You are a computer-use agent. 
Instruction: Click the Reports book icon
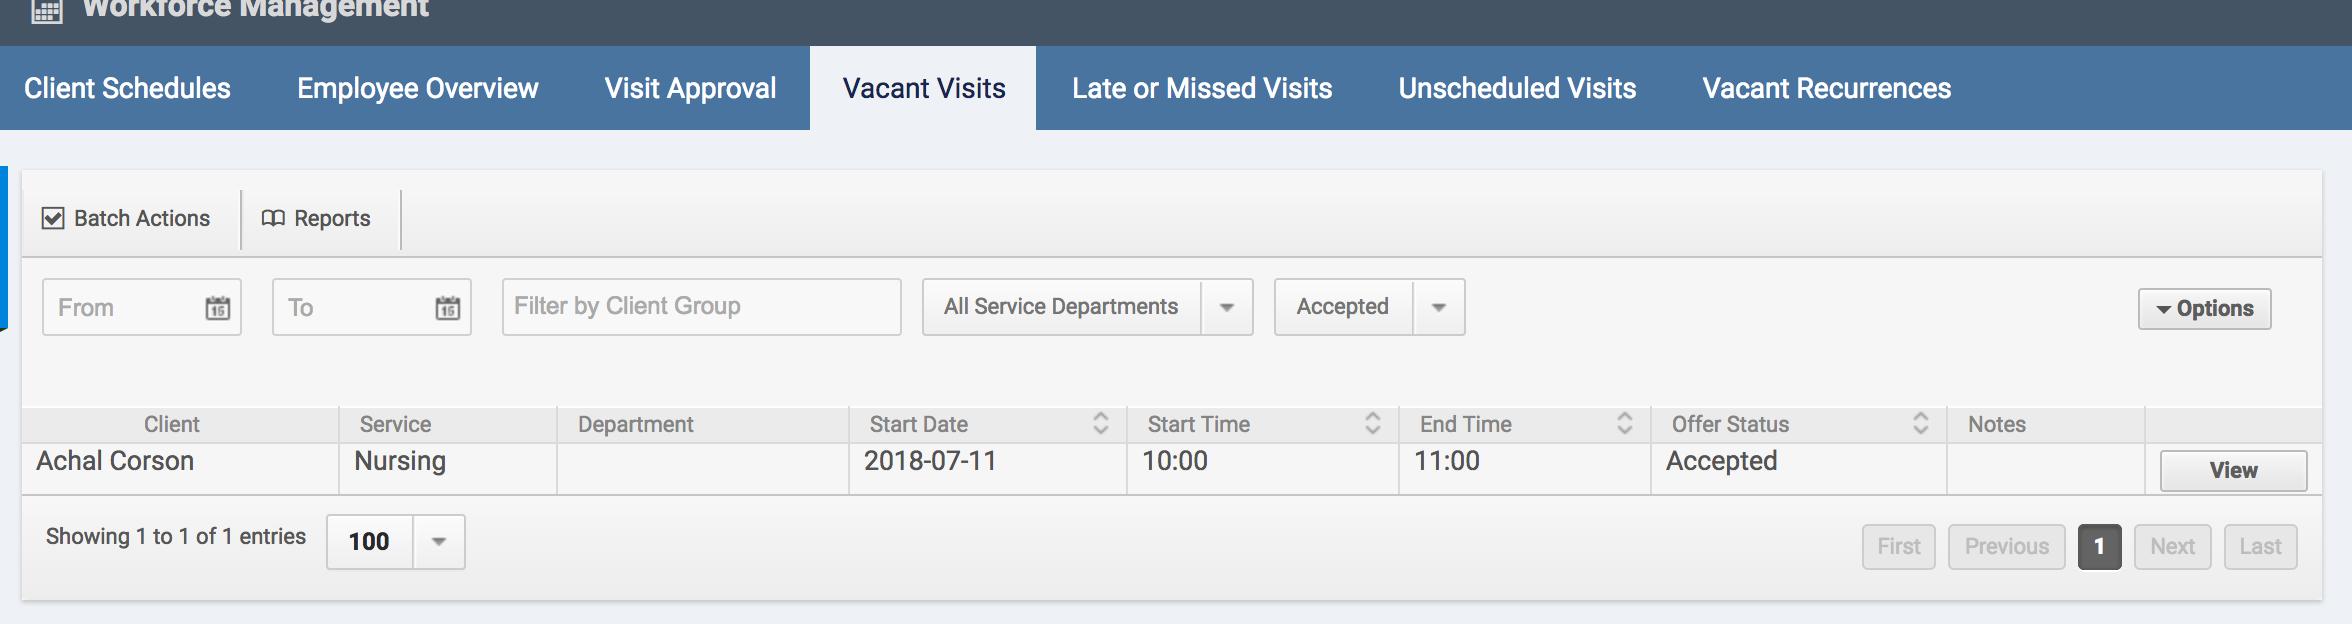tap(273, 218)
